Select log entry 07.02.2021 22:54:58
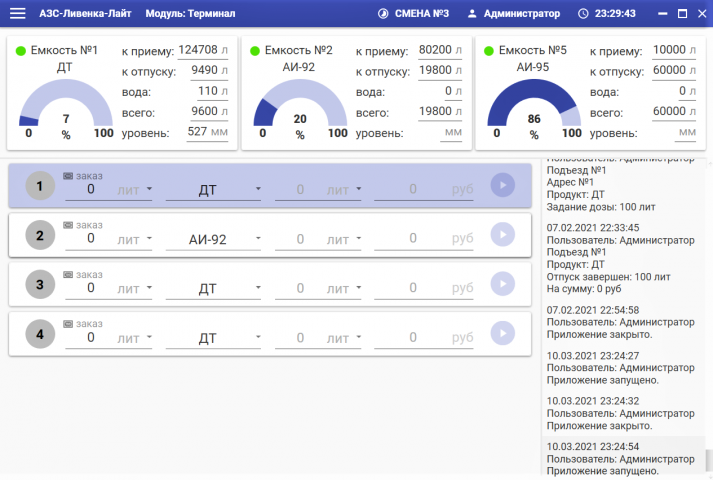The width and height of the screenshot is (713, 480). pos(624,322)
